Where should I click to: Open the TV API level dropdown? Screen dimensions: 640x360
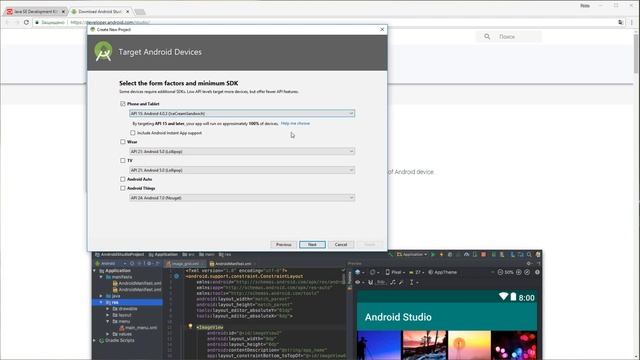242,170
